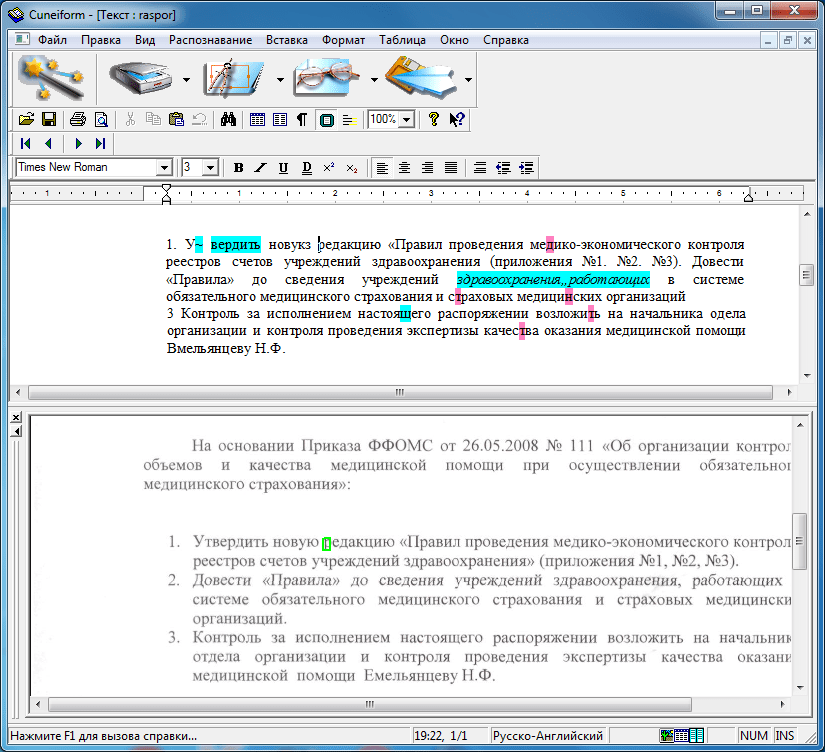Screen dimensions: 825x752
Task: Open the Распознавание menu
Action: 210,40
